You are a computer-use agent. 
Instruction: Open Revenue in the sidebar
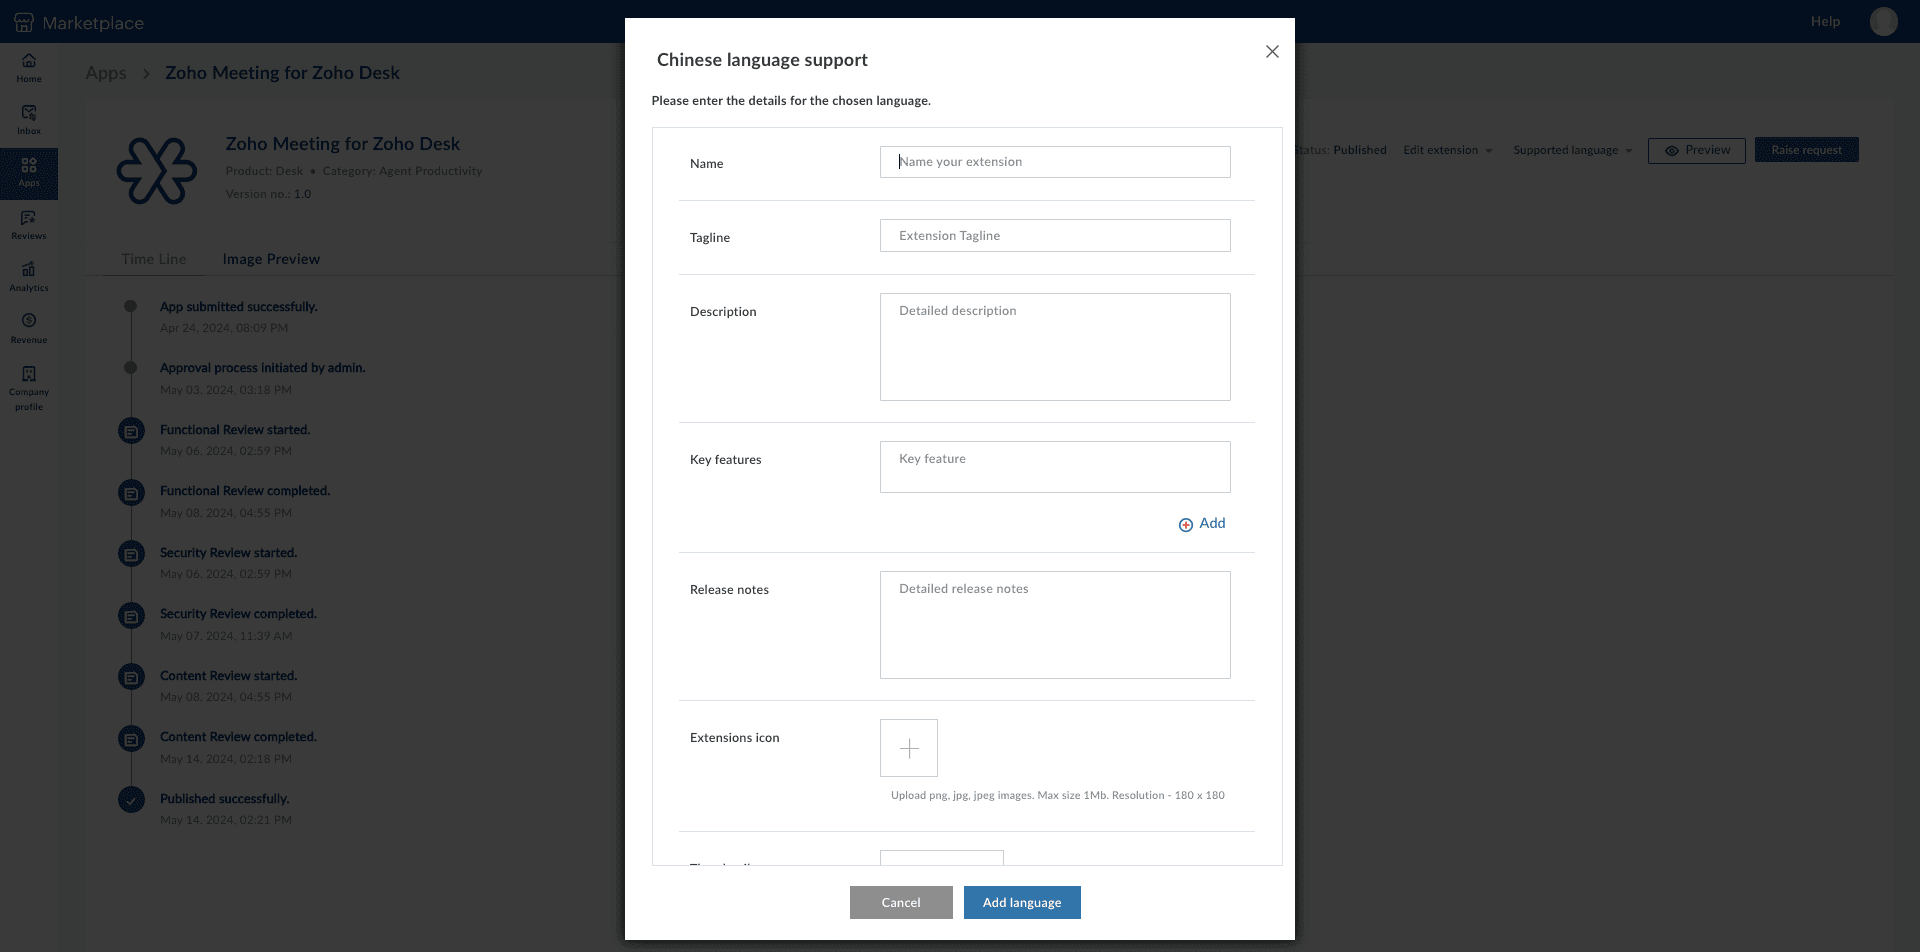29,329
